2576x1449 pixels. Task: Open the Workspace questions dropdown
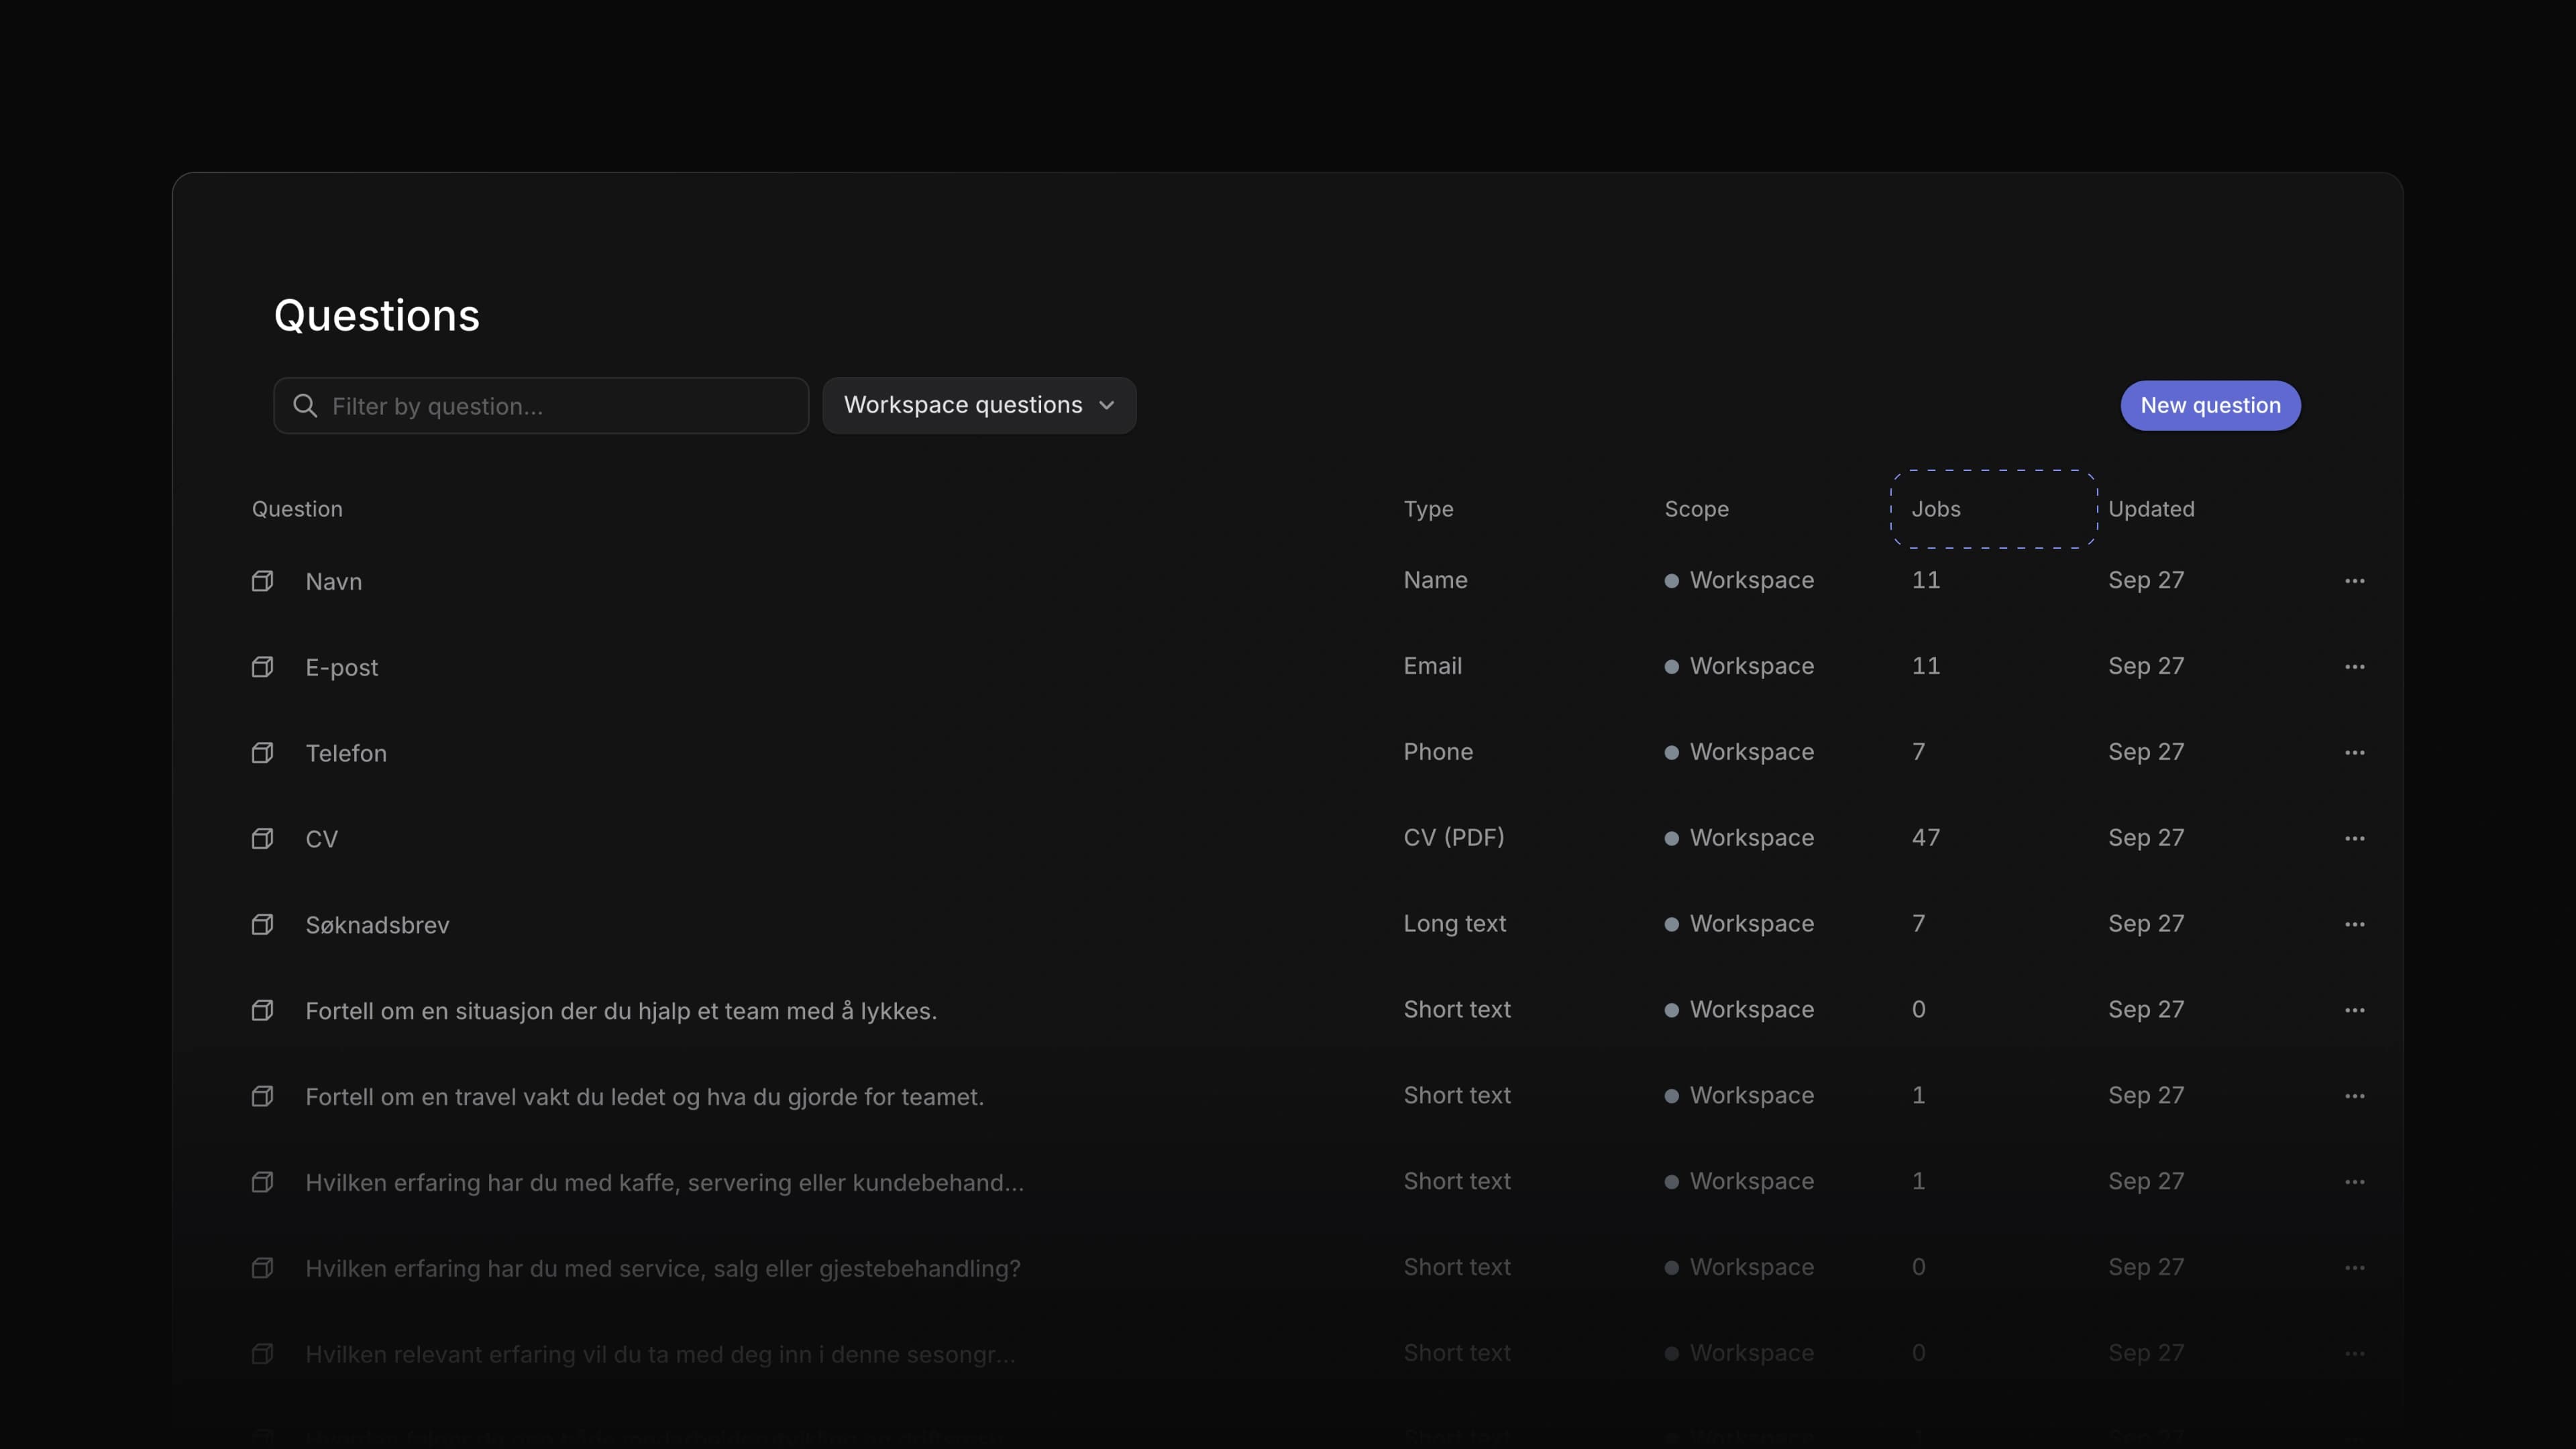(x=979, y=405)
